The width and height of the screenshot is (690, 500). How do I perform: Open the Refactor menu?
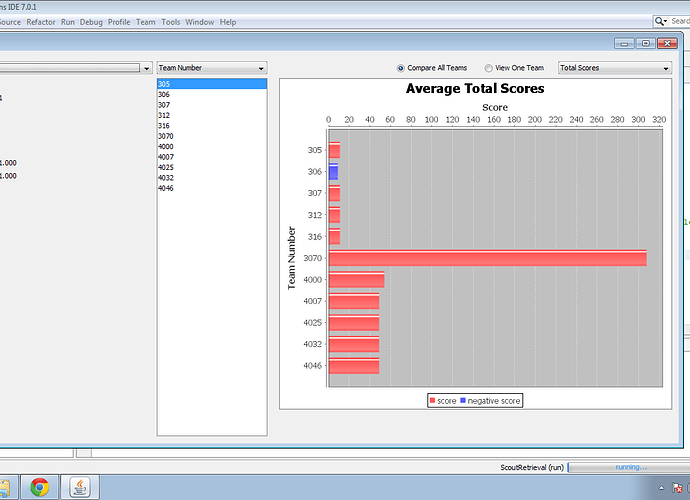[x=40, y=22]
